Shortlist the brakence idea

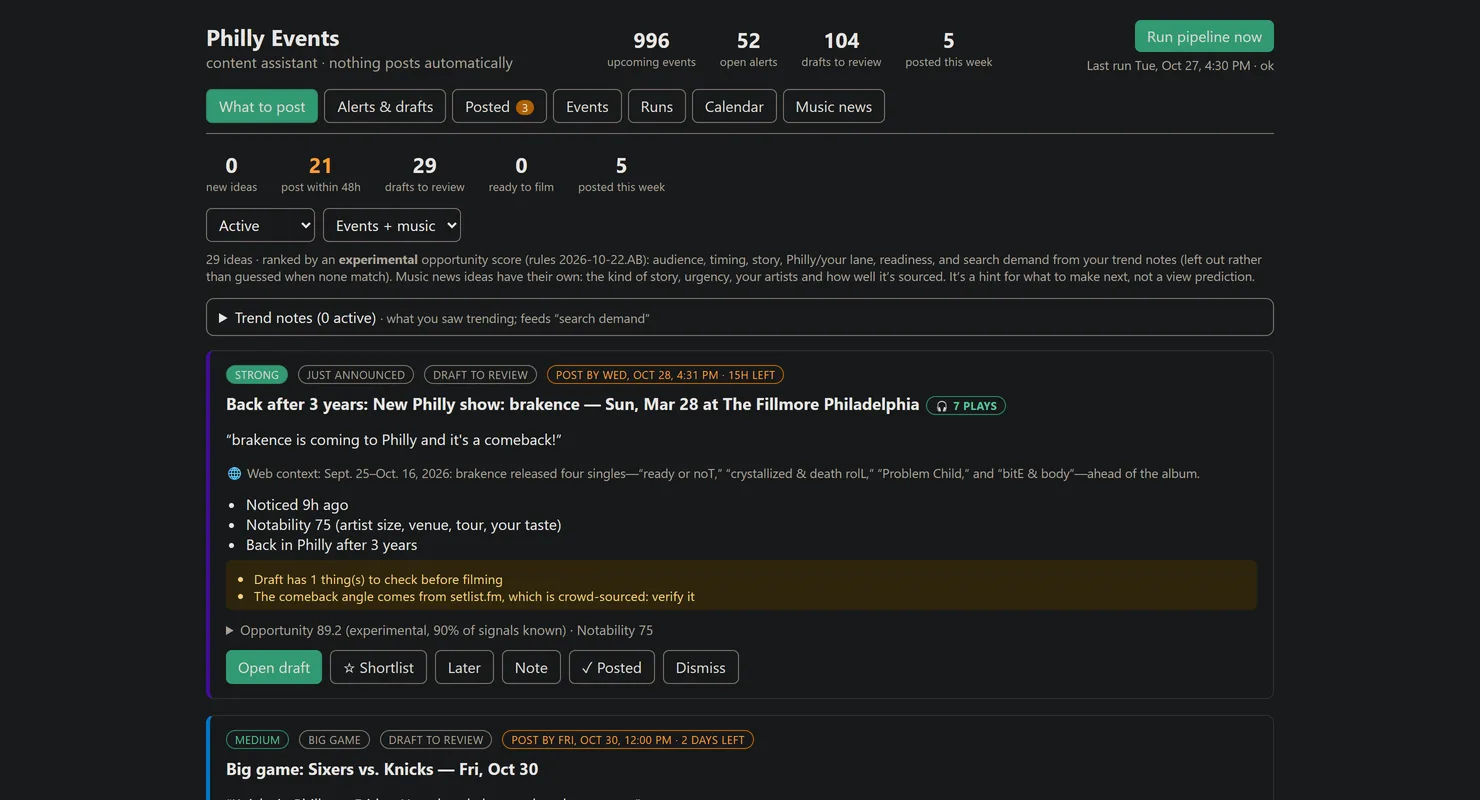[x=378, y=667]
